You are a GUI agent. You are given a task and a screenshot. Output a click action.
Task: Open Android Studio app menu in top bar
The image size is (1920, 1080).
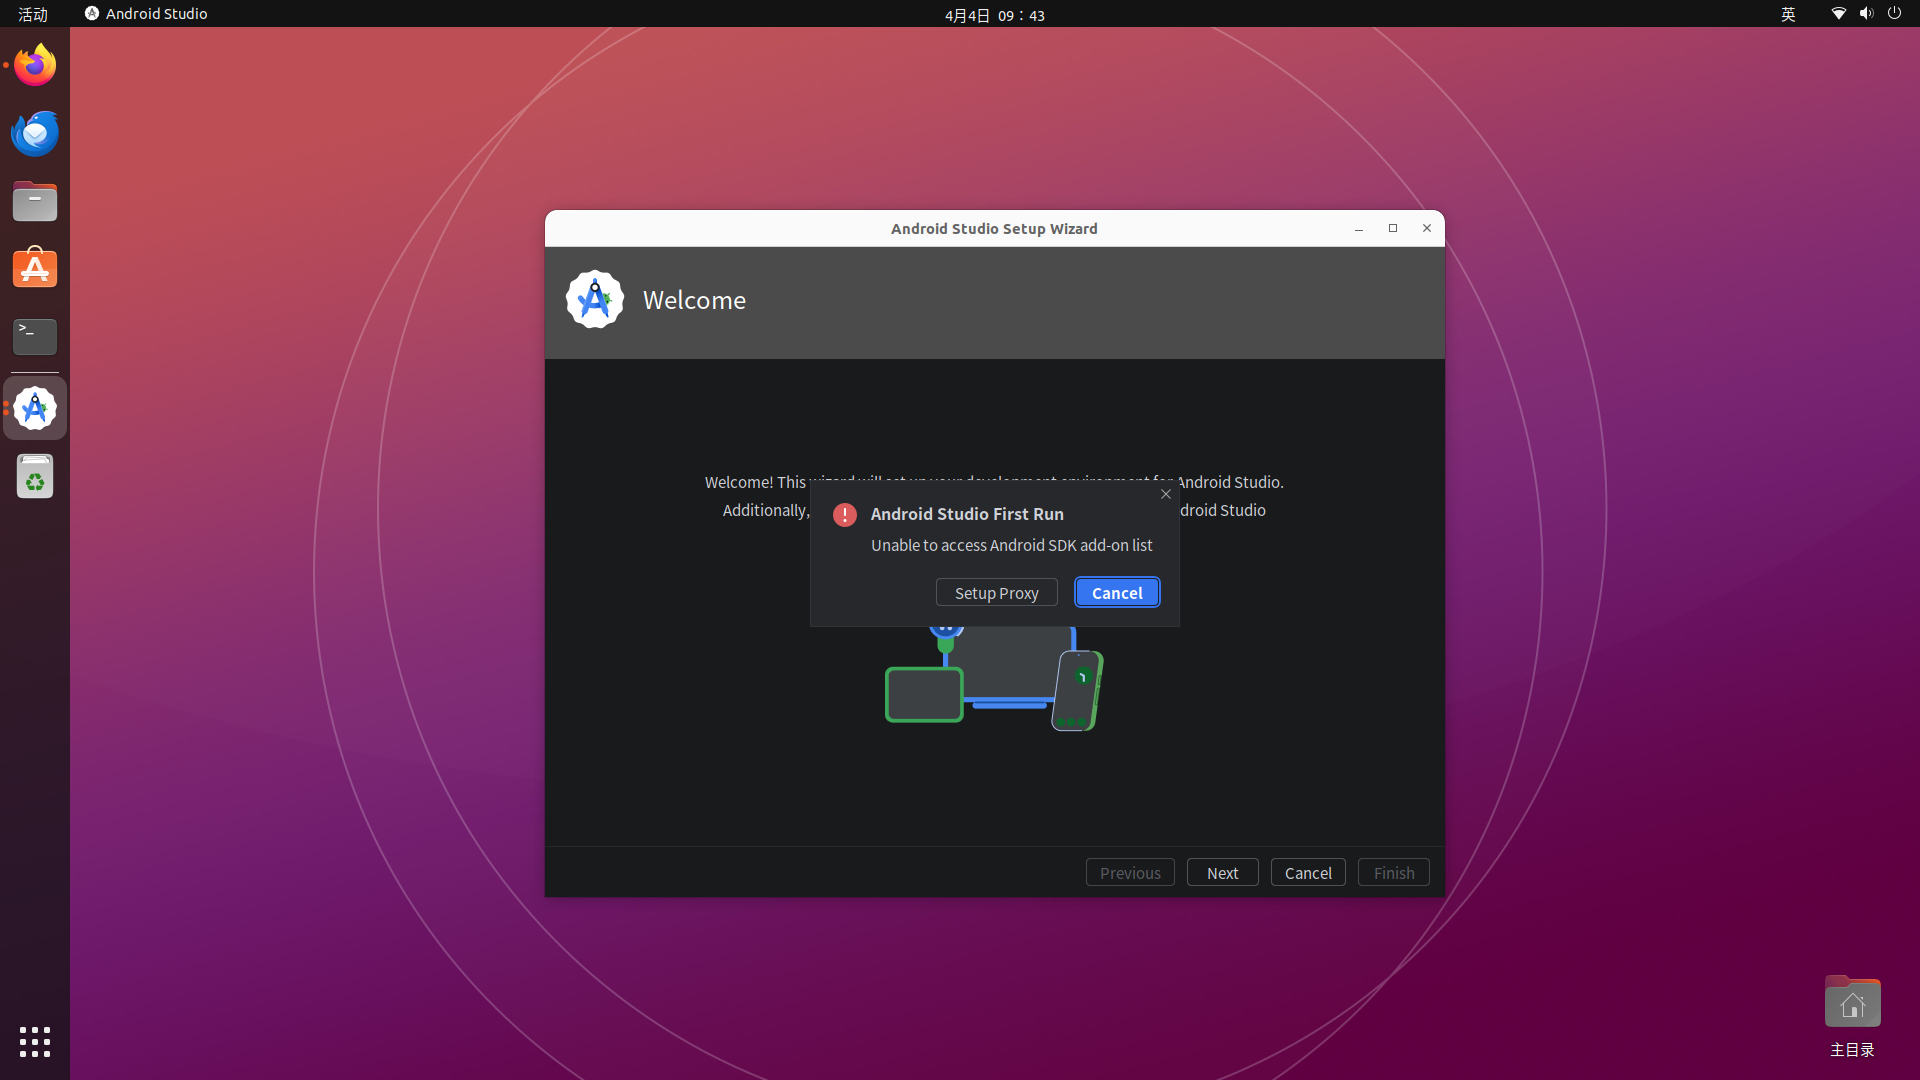tap(147, 14)
